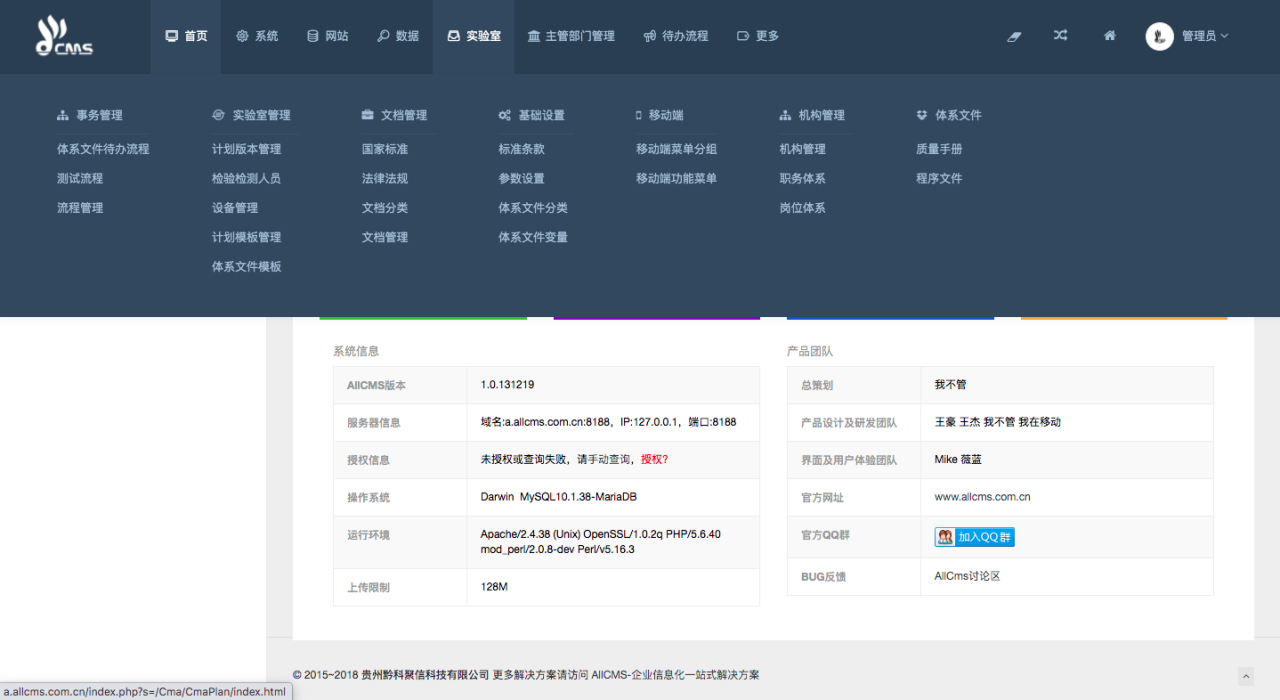Click 质量手册 under 体系文件
The image size is (1280, 700).
pos(939,149)
